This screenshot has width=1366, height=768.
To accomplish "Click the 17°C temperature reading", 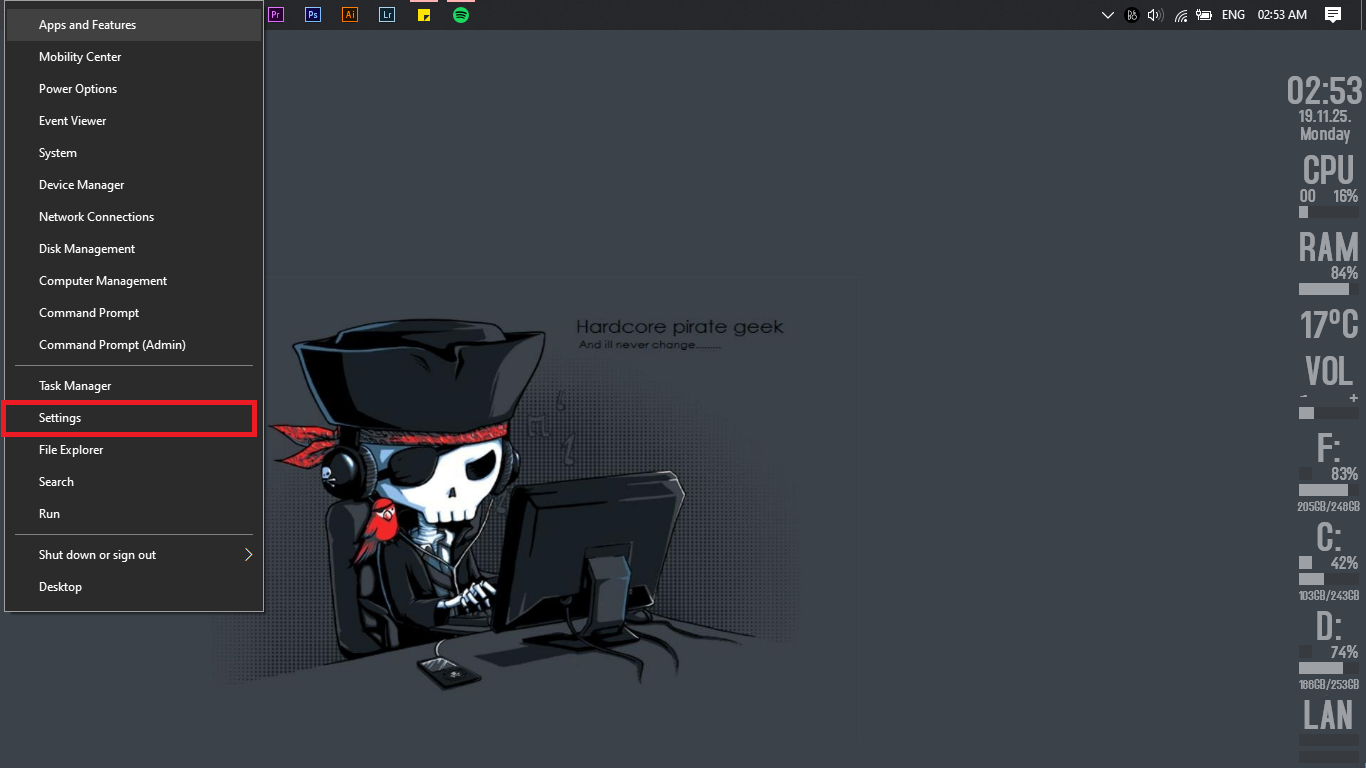I will click(x=1329, y=324).
